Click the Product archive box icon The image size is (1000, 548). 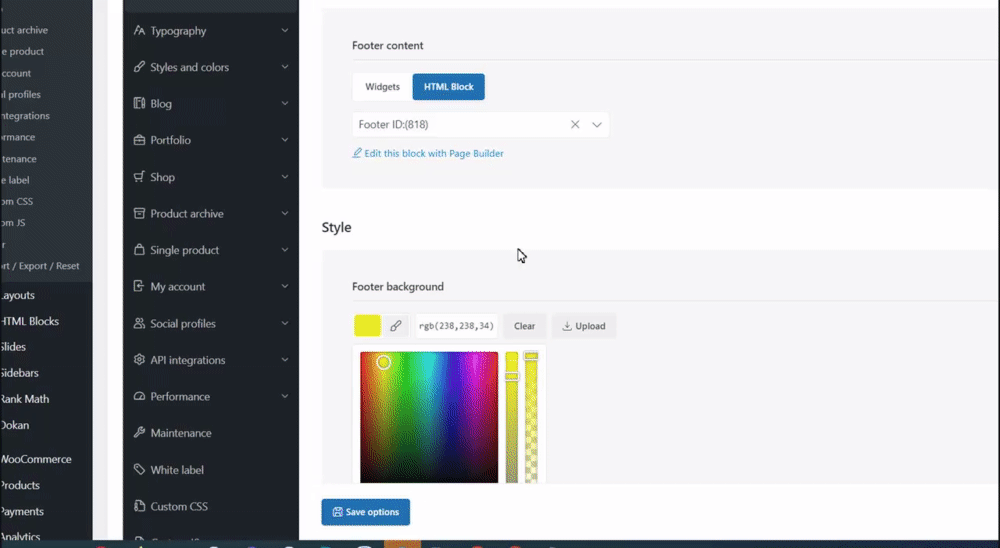click(139, 213)
